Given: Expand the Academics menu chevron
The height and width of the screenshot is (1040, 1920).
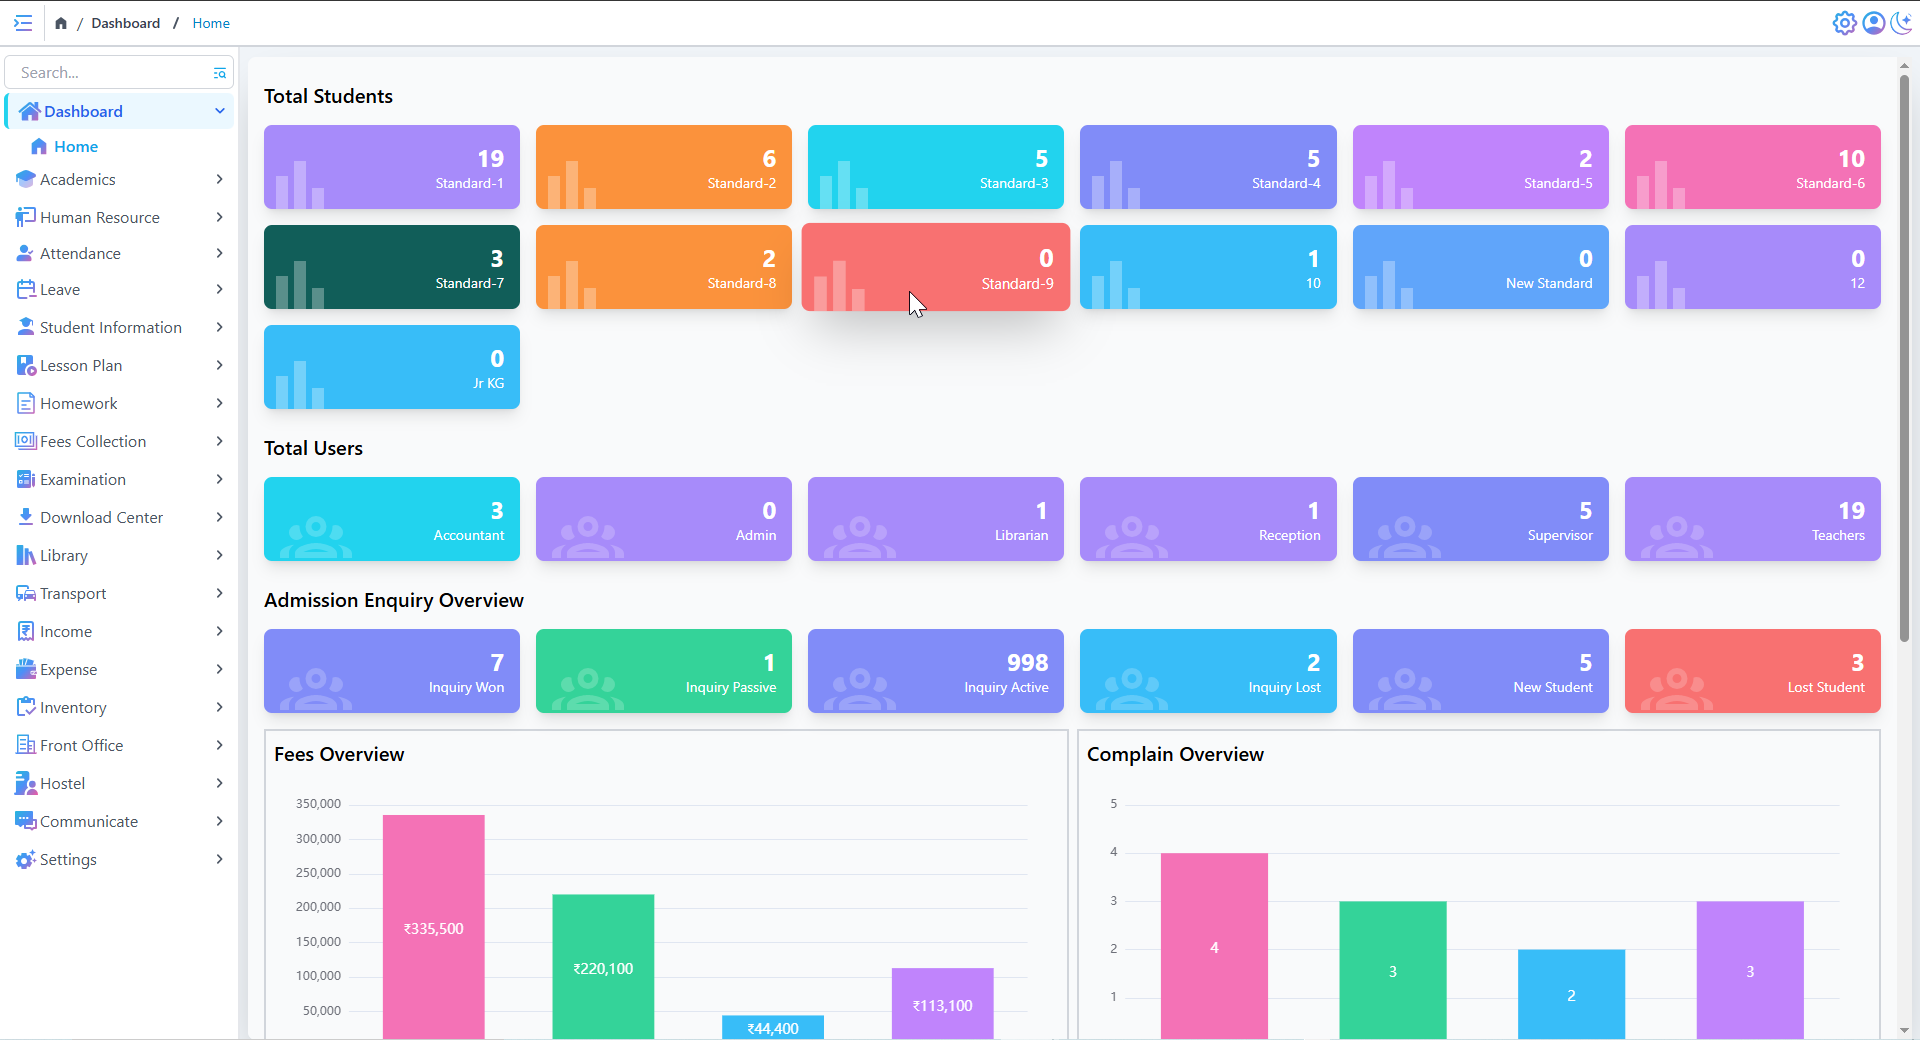Looking at the screenshot, I should tap(219, 179).
